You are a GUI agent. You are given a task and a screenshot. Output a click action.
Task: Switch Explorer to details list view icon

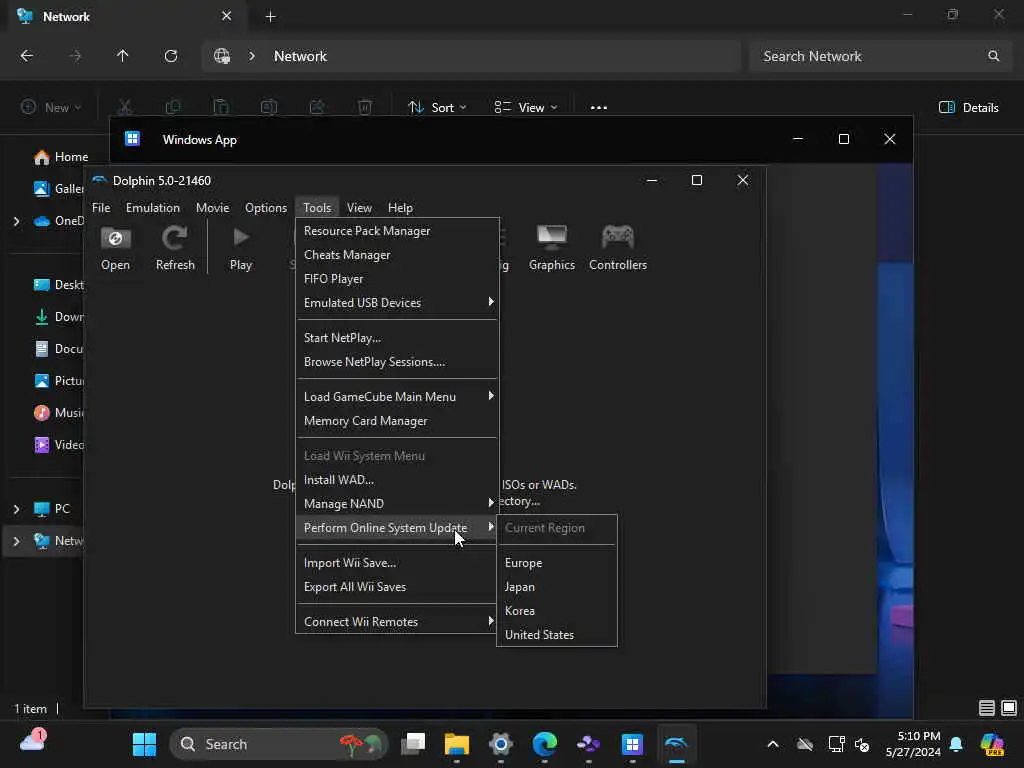[987, 708]
